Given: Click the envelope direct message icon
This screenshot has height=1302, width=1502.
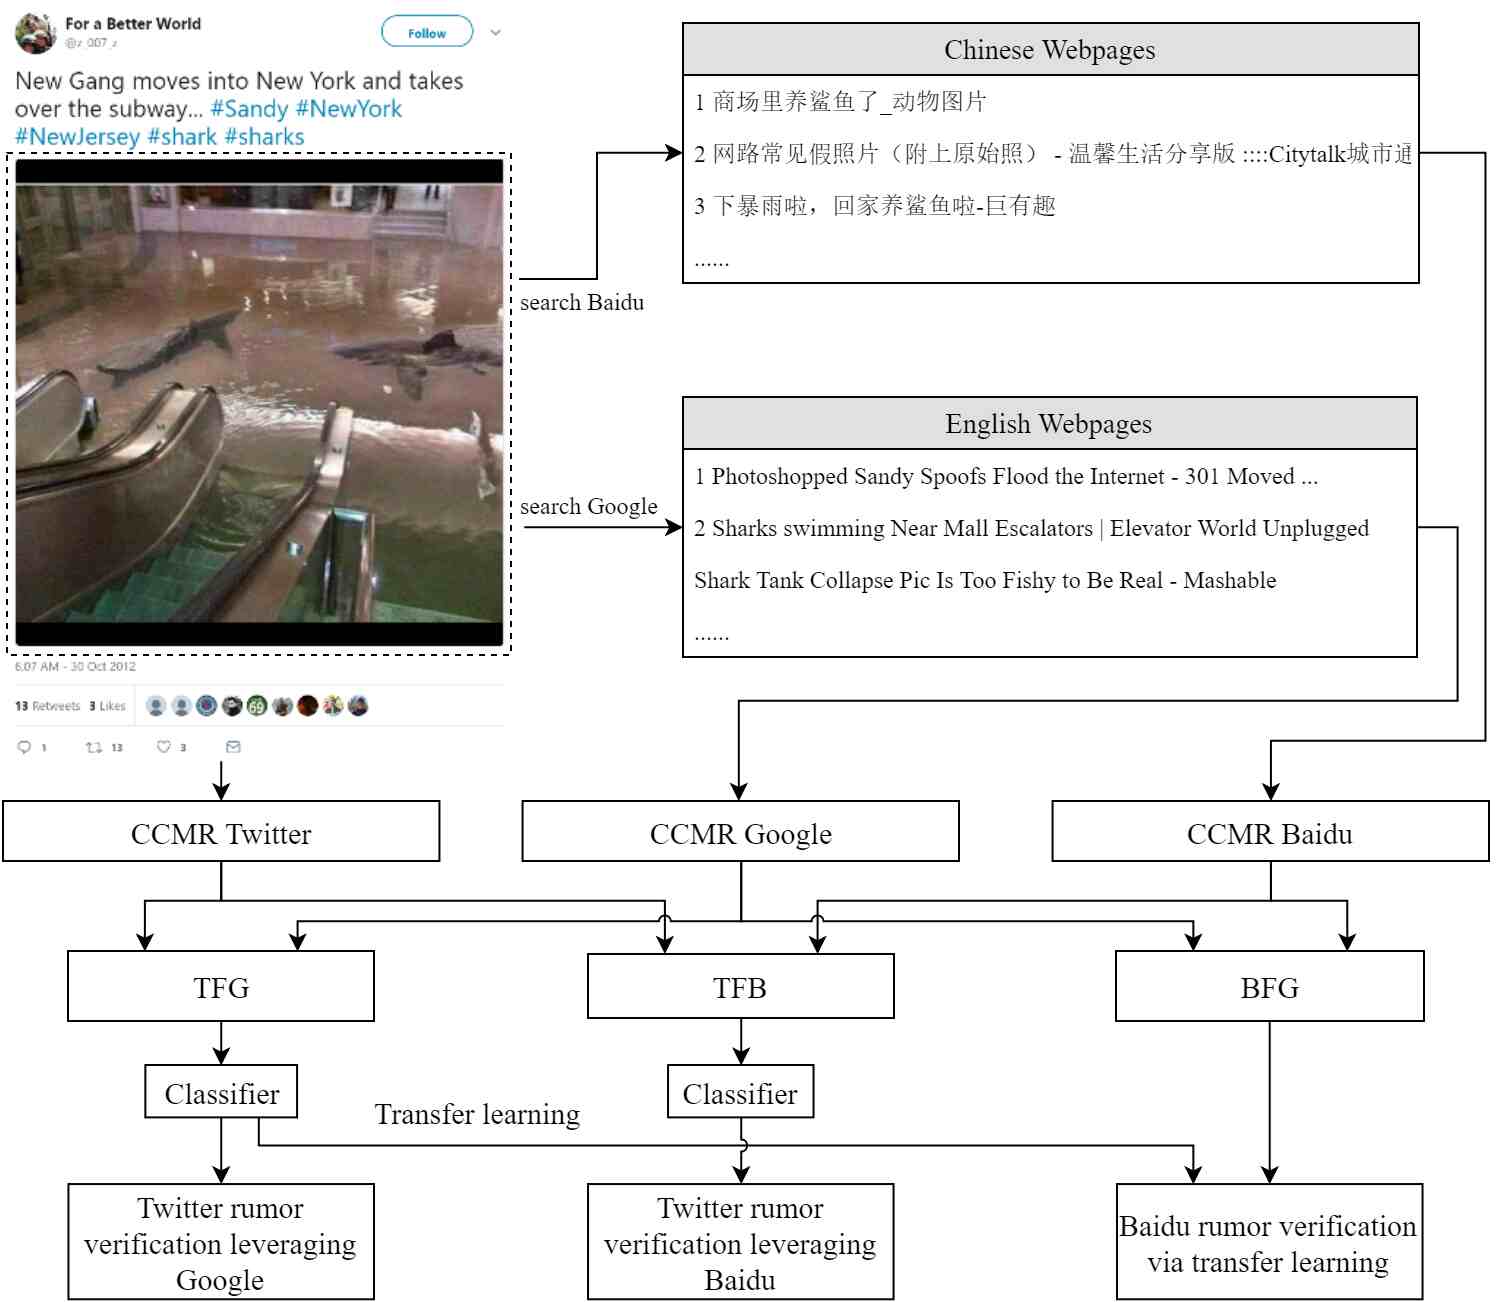Looking at the screenshot, I should point(233,746).
